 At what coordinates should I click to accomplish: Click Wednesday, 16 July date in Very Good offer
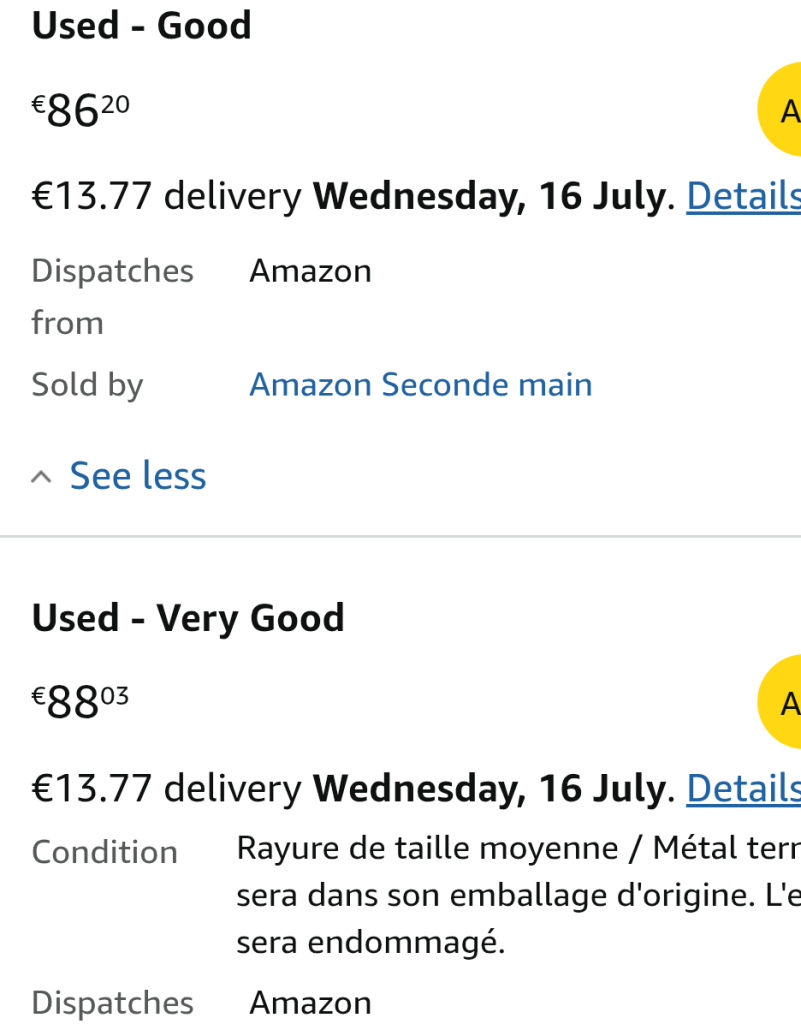click(490, 788)
